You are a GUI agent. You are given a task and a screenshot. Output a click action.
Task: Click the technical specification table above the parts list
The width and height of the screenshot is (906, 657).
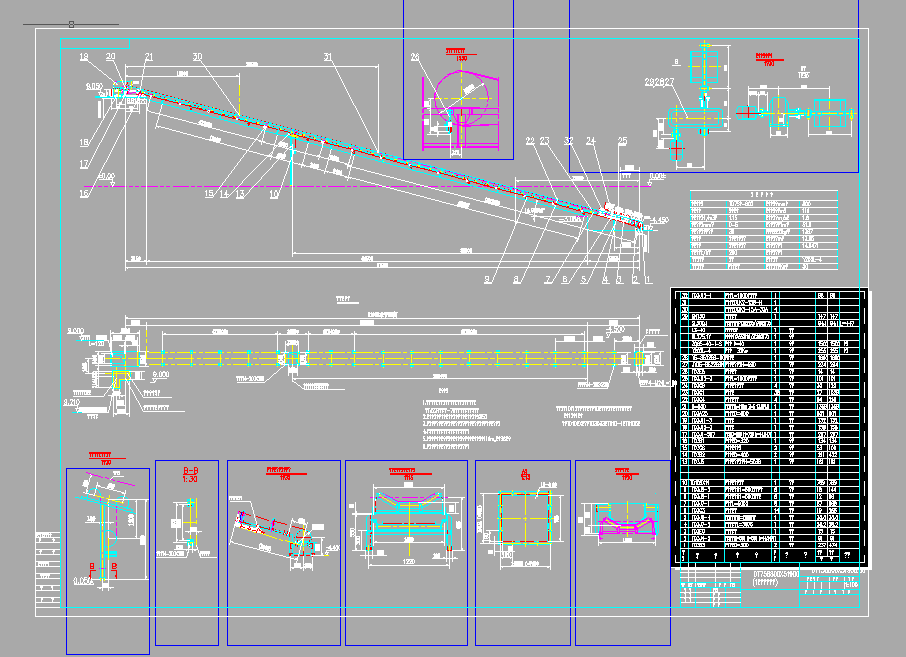(764, 231)
